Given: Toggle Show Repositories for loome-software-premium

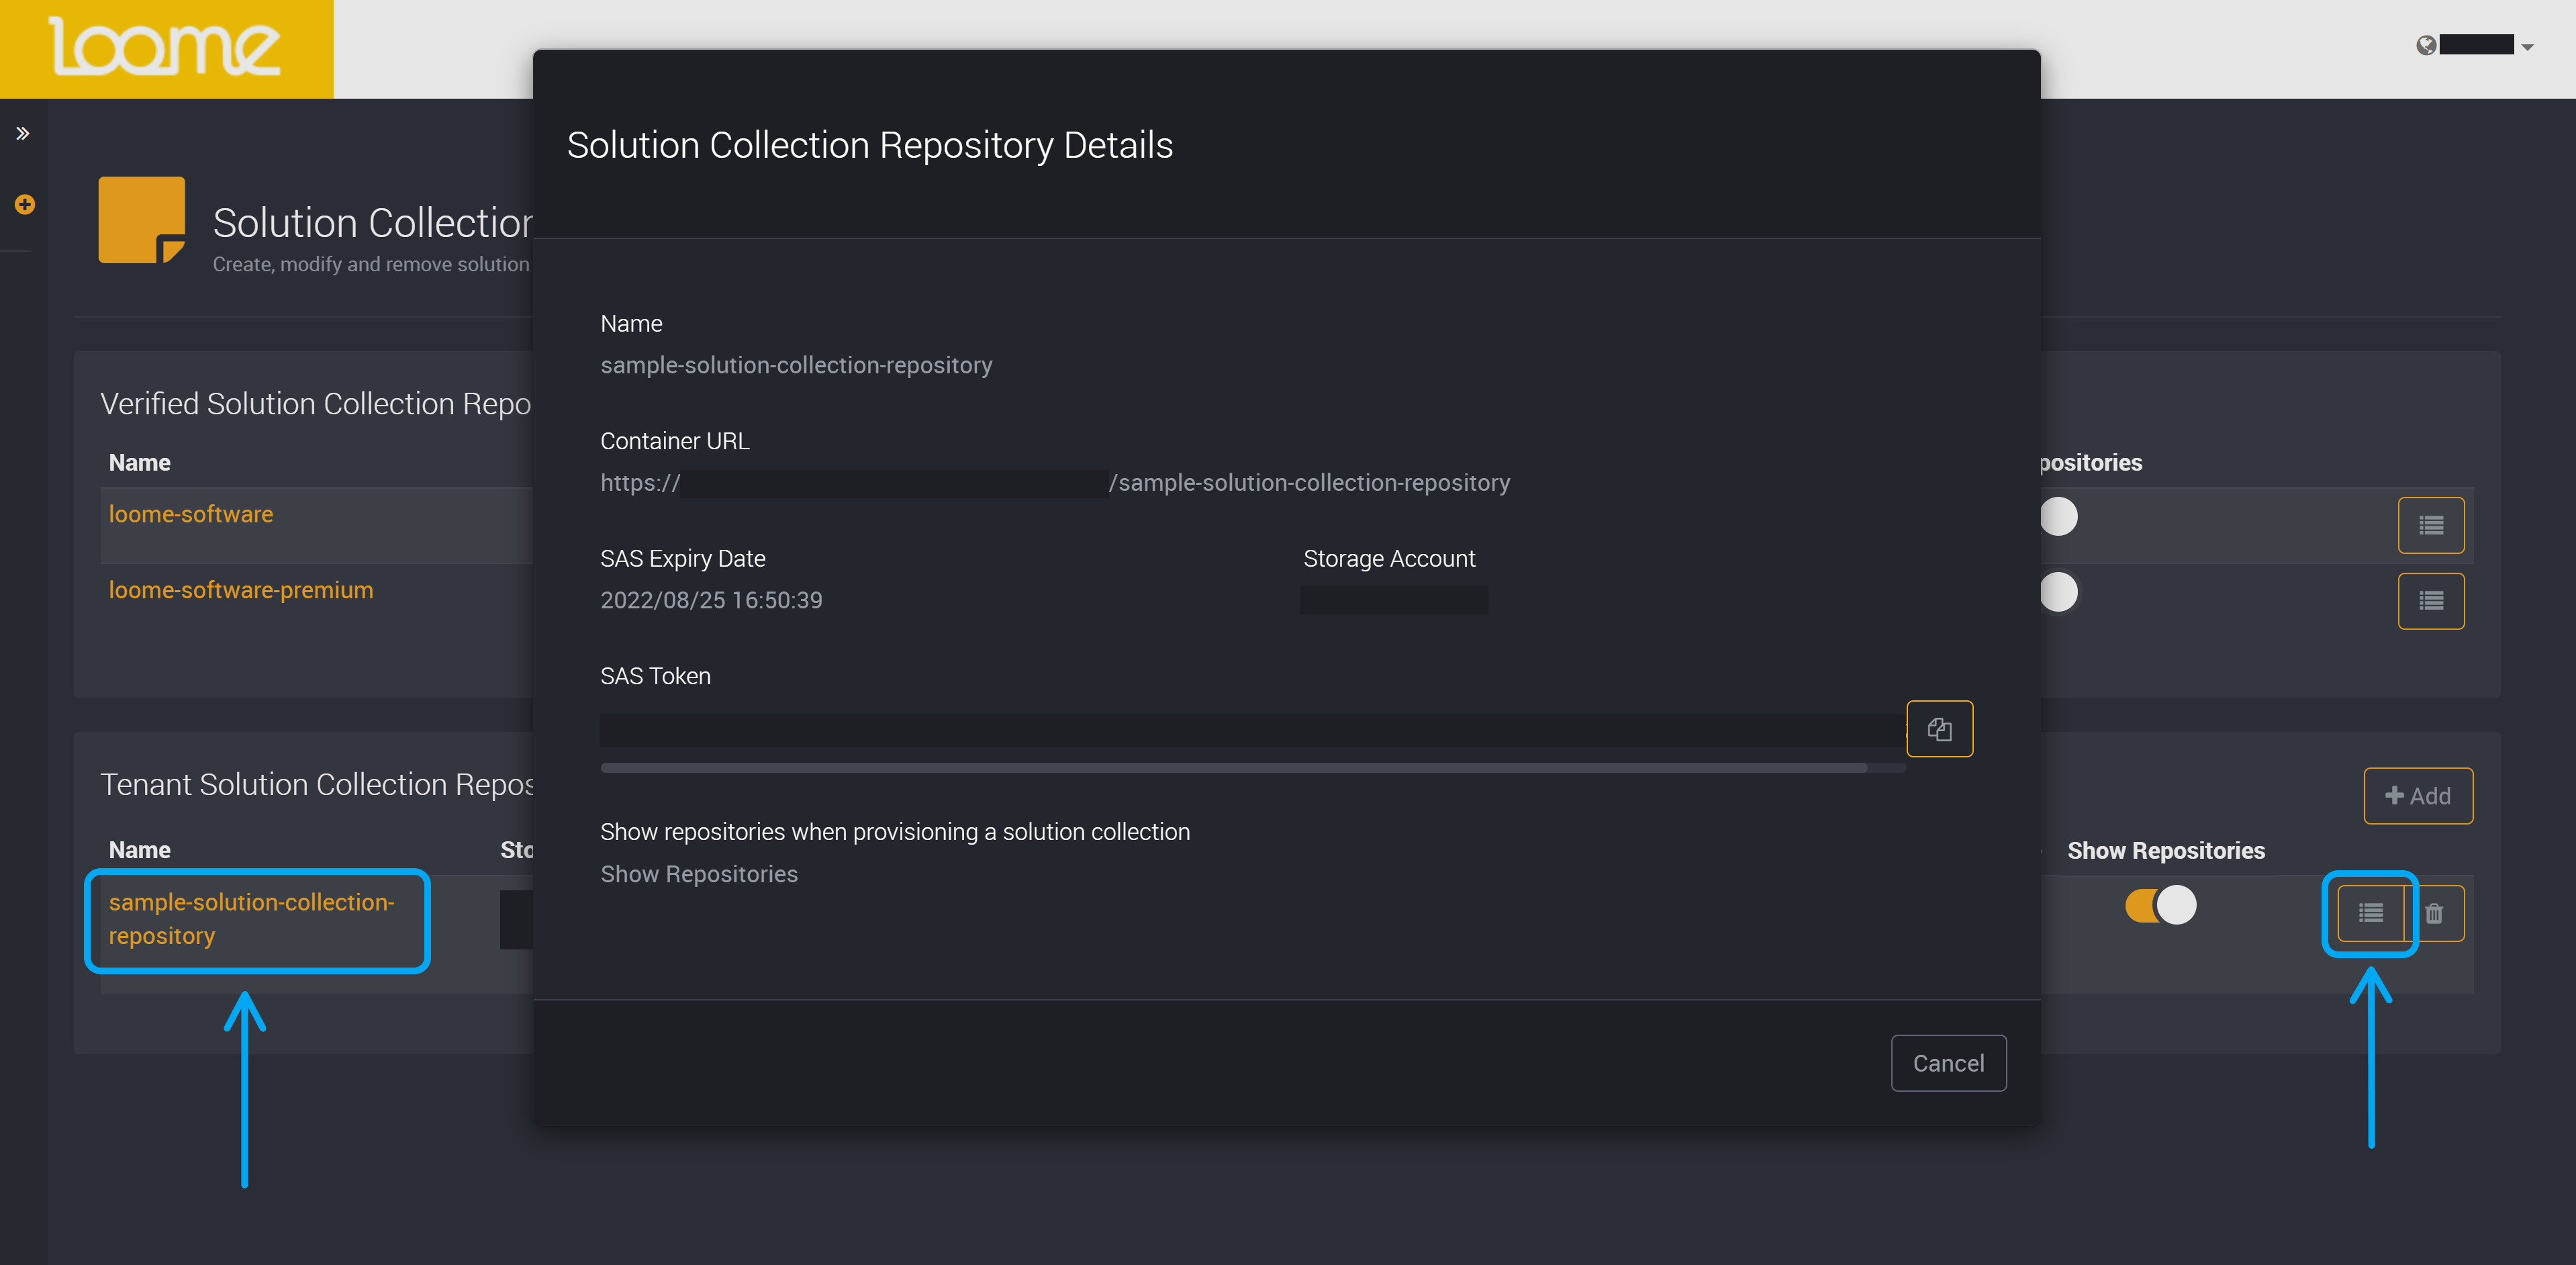Looking at the screenshot, I should tap(2058, 592).
